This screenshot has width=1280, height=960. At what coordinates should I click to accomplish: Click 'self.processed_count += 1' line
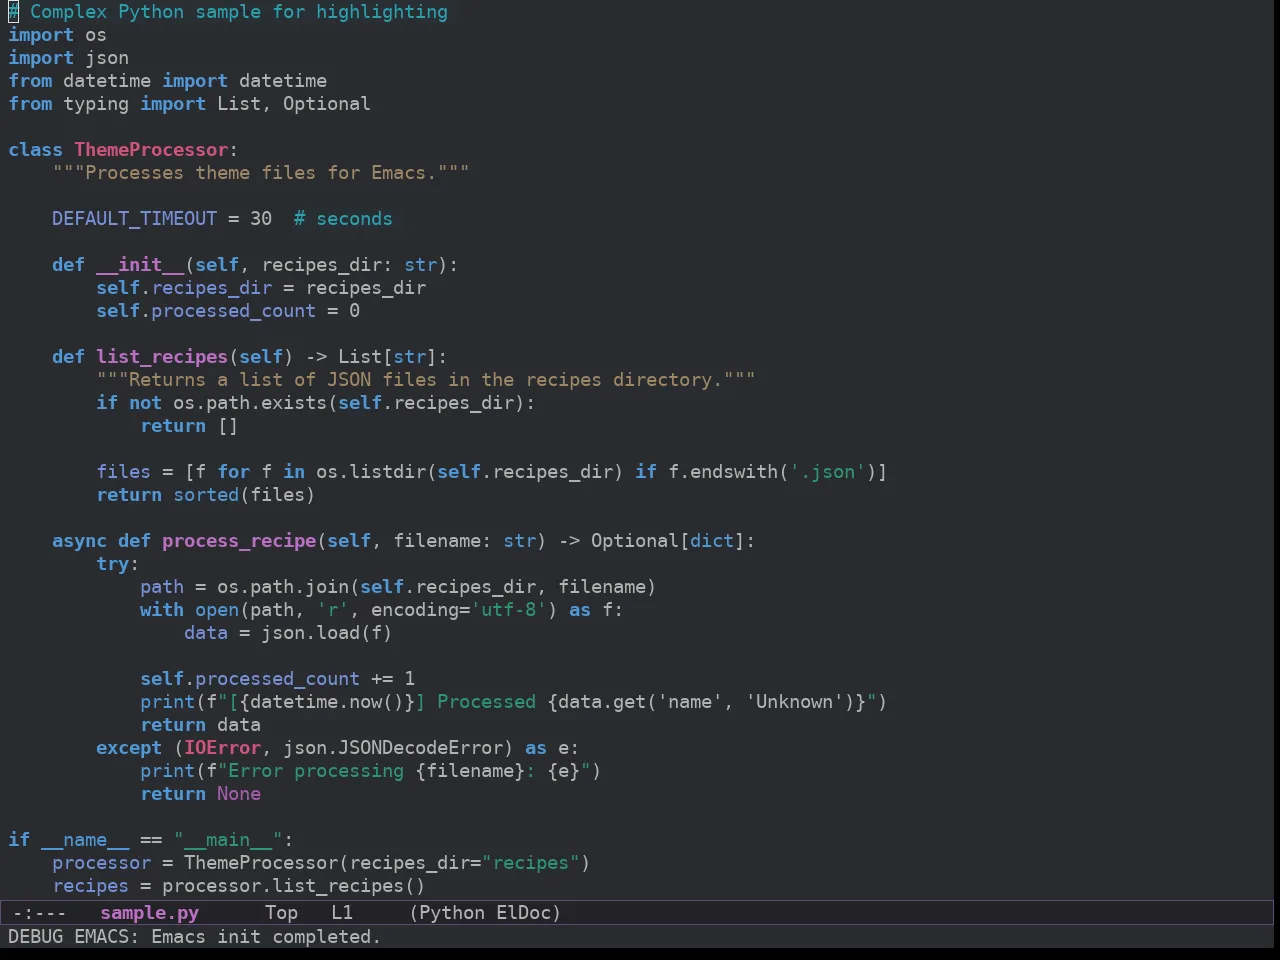[x=277, y=679]
